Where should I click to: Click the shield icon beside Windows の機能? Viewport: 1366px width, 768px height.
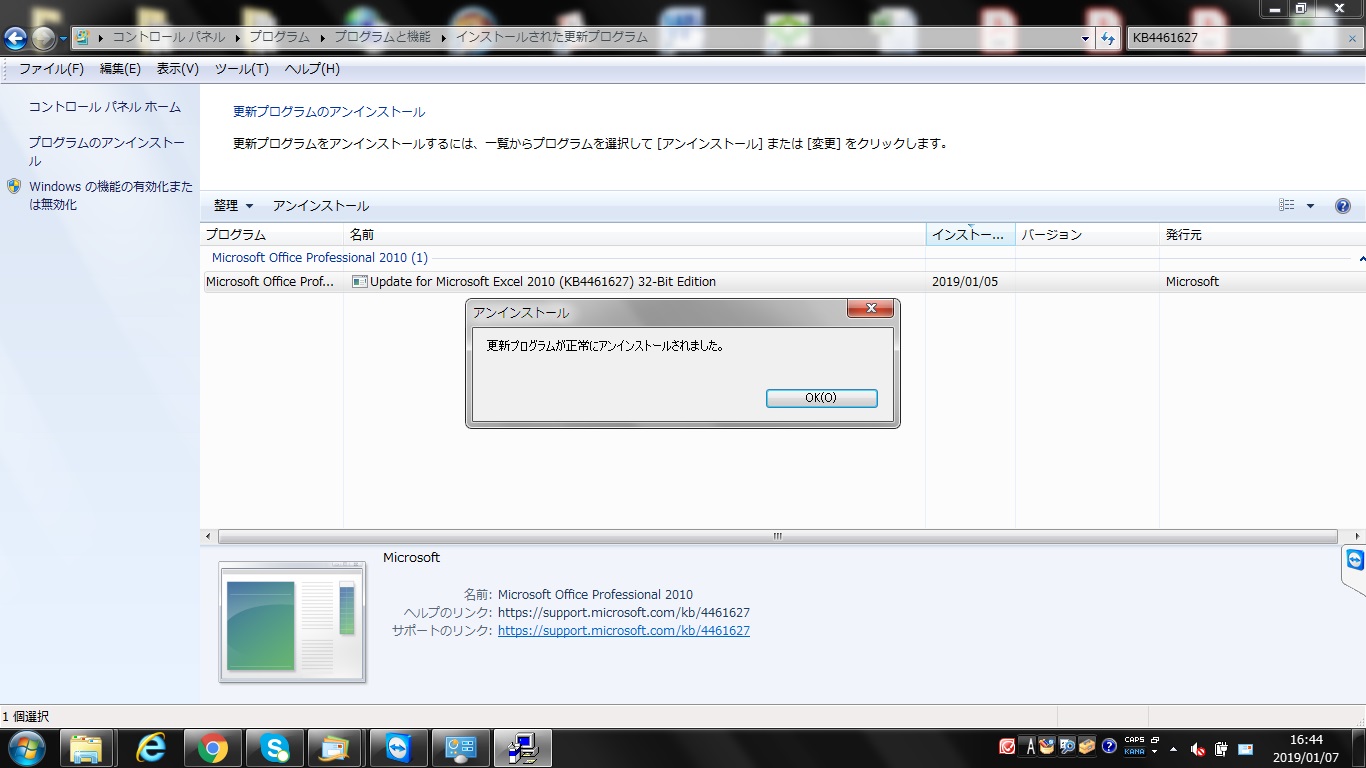(x=14, y=187)
